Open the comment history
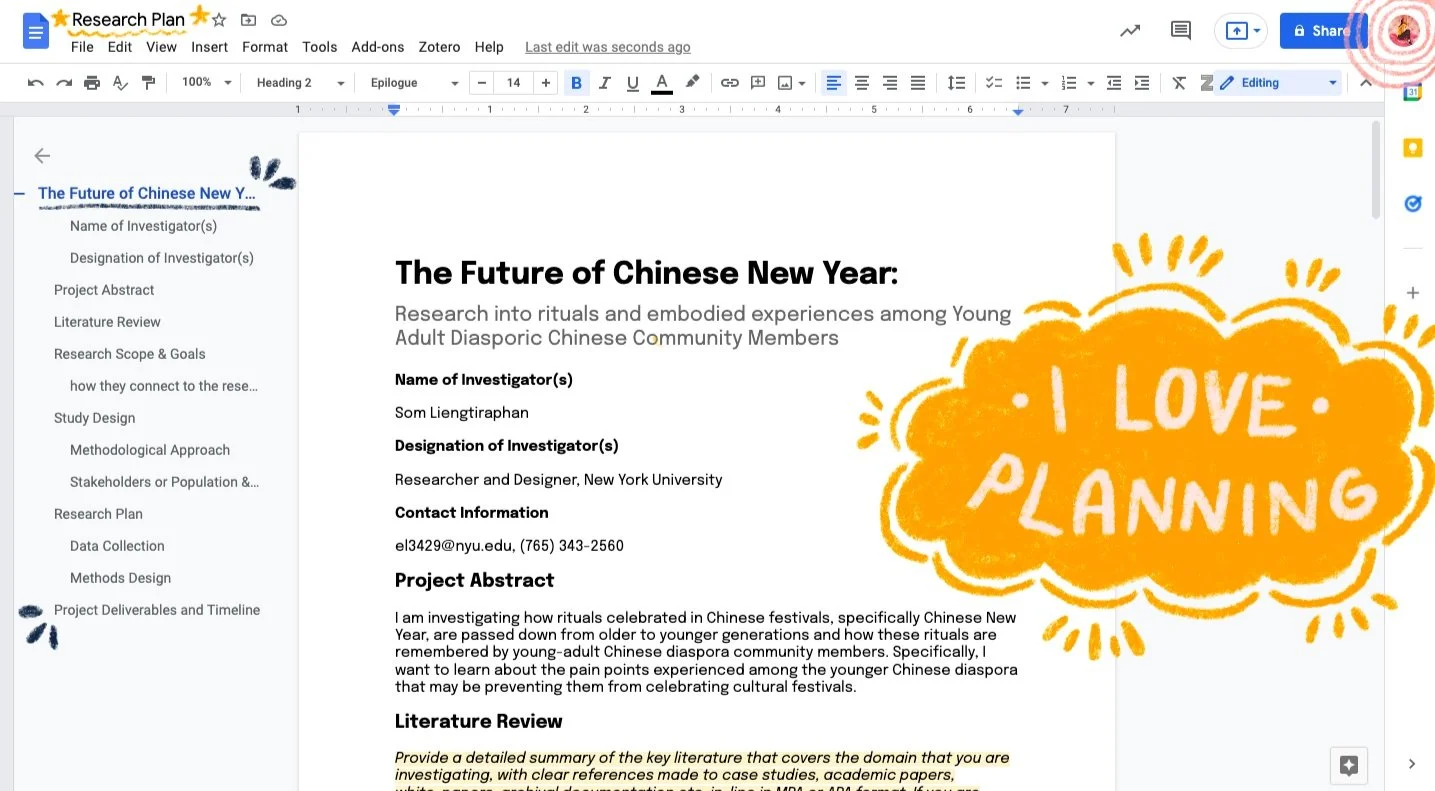The image size is (1435, 791). [x=1181, y=31]
